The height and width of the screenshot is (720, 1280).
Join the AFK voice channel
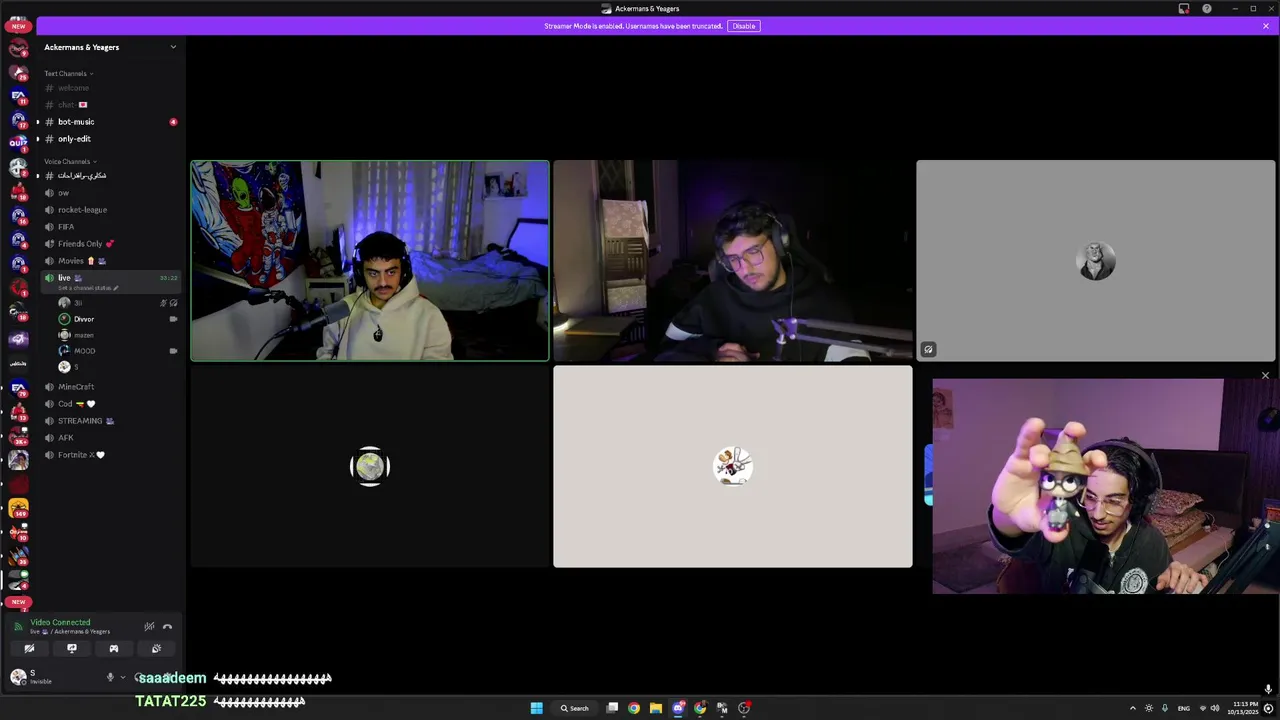coord(110,438)
